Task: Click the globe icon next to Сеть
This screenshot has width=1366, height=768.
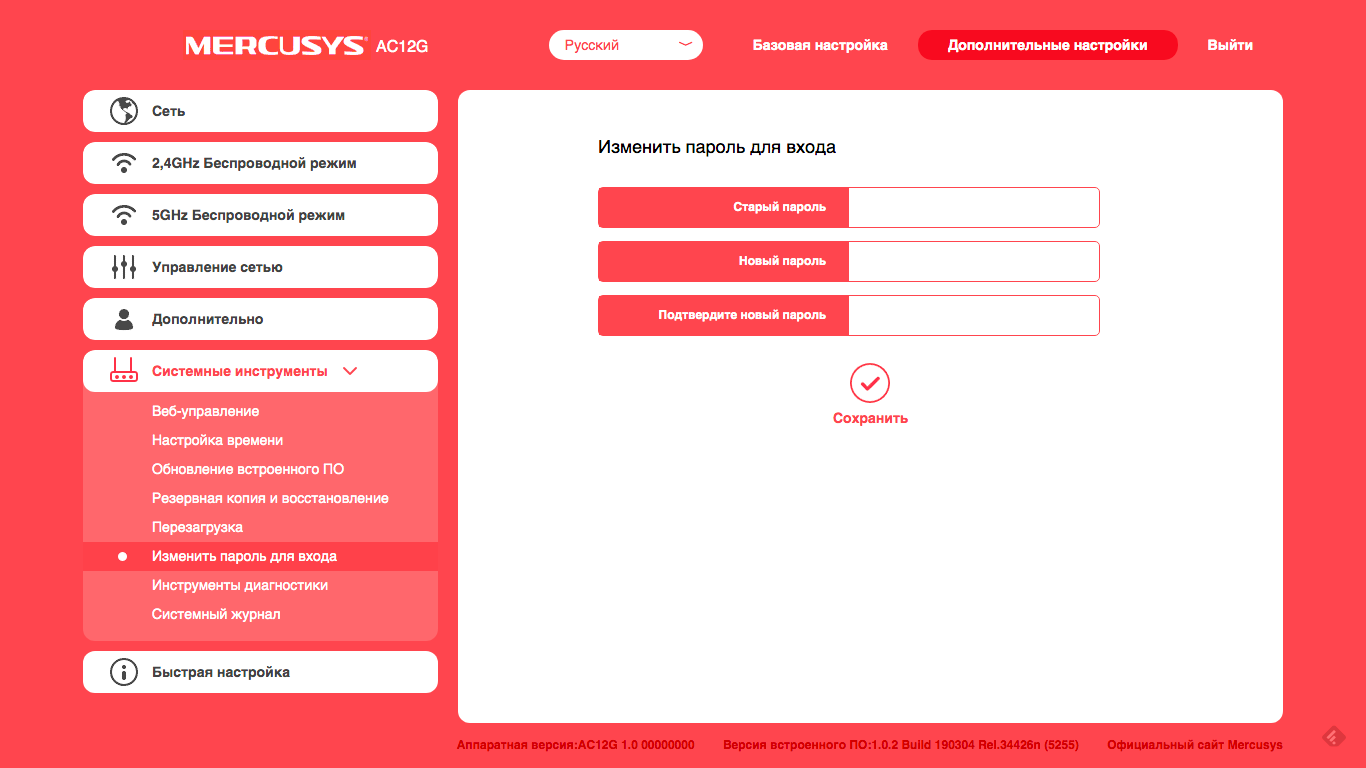Action: 123,111
